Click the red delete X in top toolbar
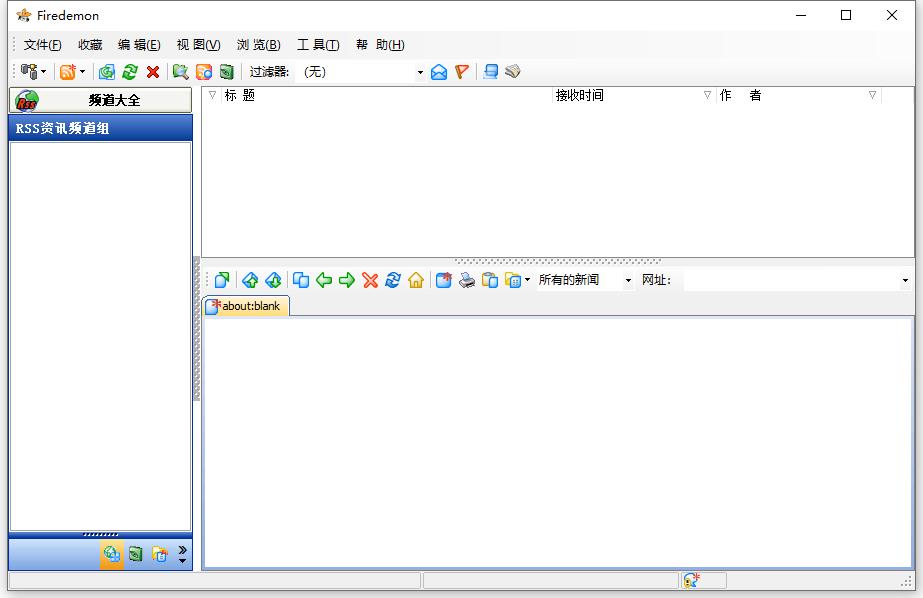The width and height of the screenshot is (923, 598). (x=153, y=72)
